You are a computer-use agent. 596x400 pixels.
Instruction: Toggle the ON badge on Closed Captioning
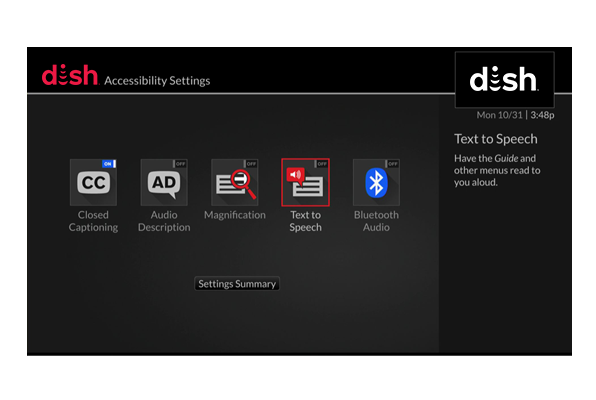pos(109,164)
